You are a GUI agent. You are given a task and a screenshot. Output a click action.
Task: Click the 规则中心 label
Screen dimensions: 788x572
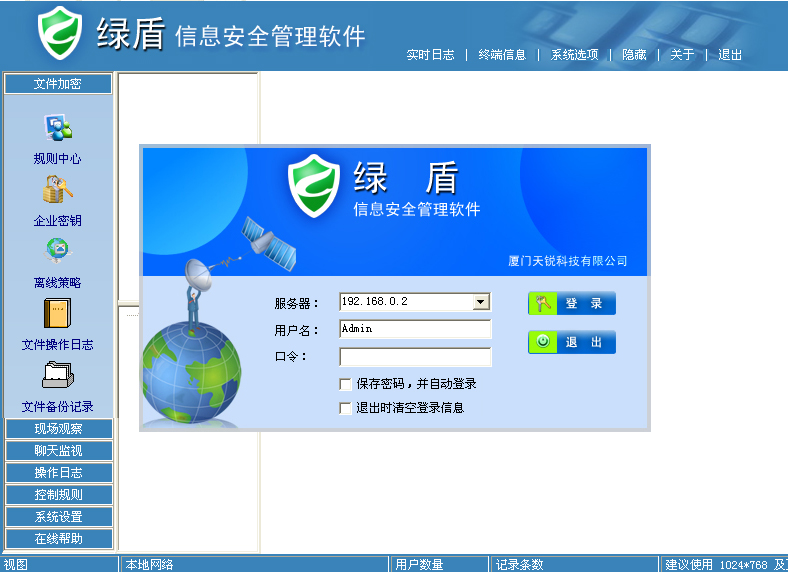pos(57,159)
